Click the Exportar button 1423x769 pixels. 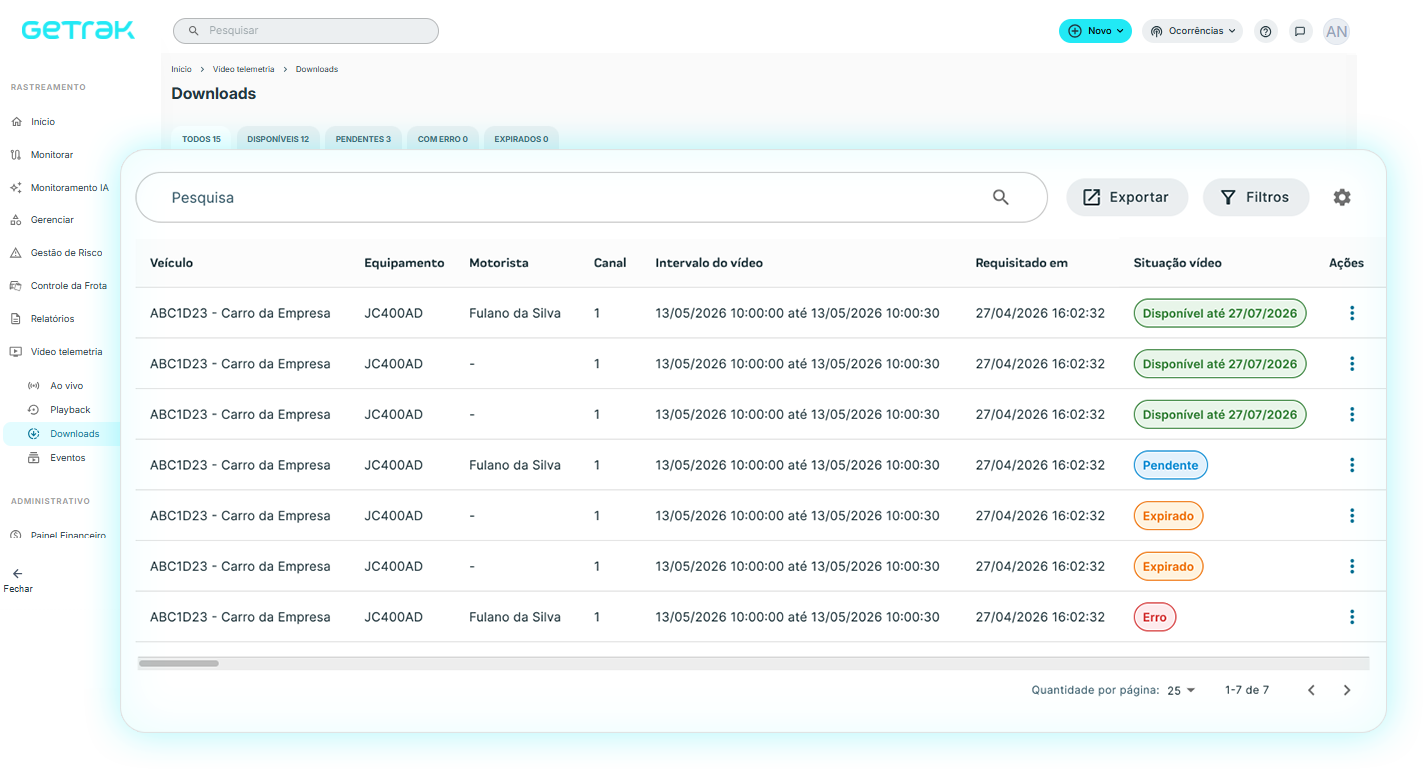[1127, 197]
